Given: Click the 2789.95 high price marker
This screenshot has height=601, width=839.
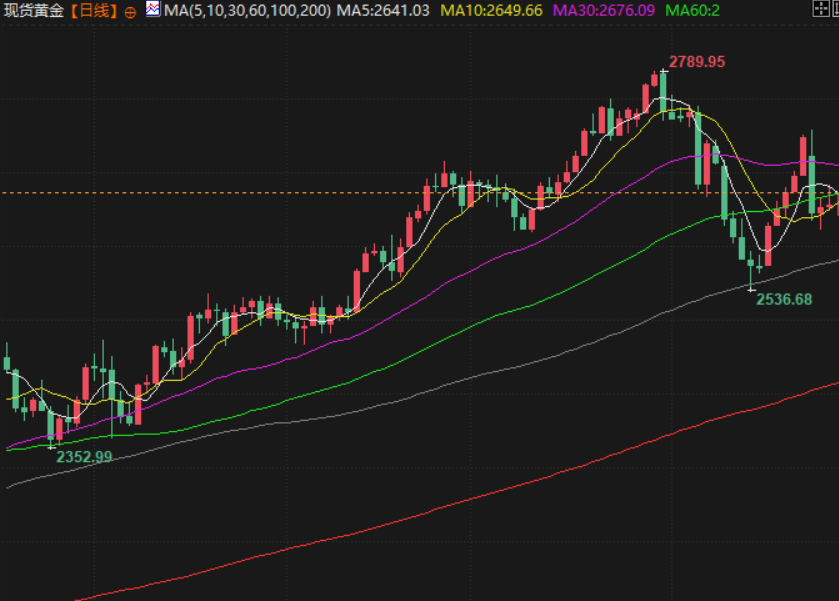Looking at the screenshot, I should (697, 61).
